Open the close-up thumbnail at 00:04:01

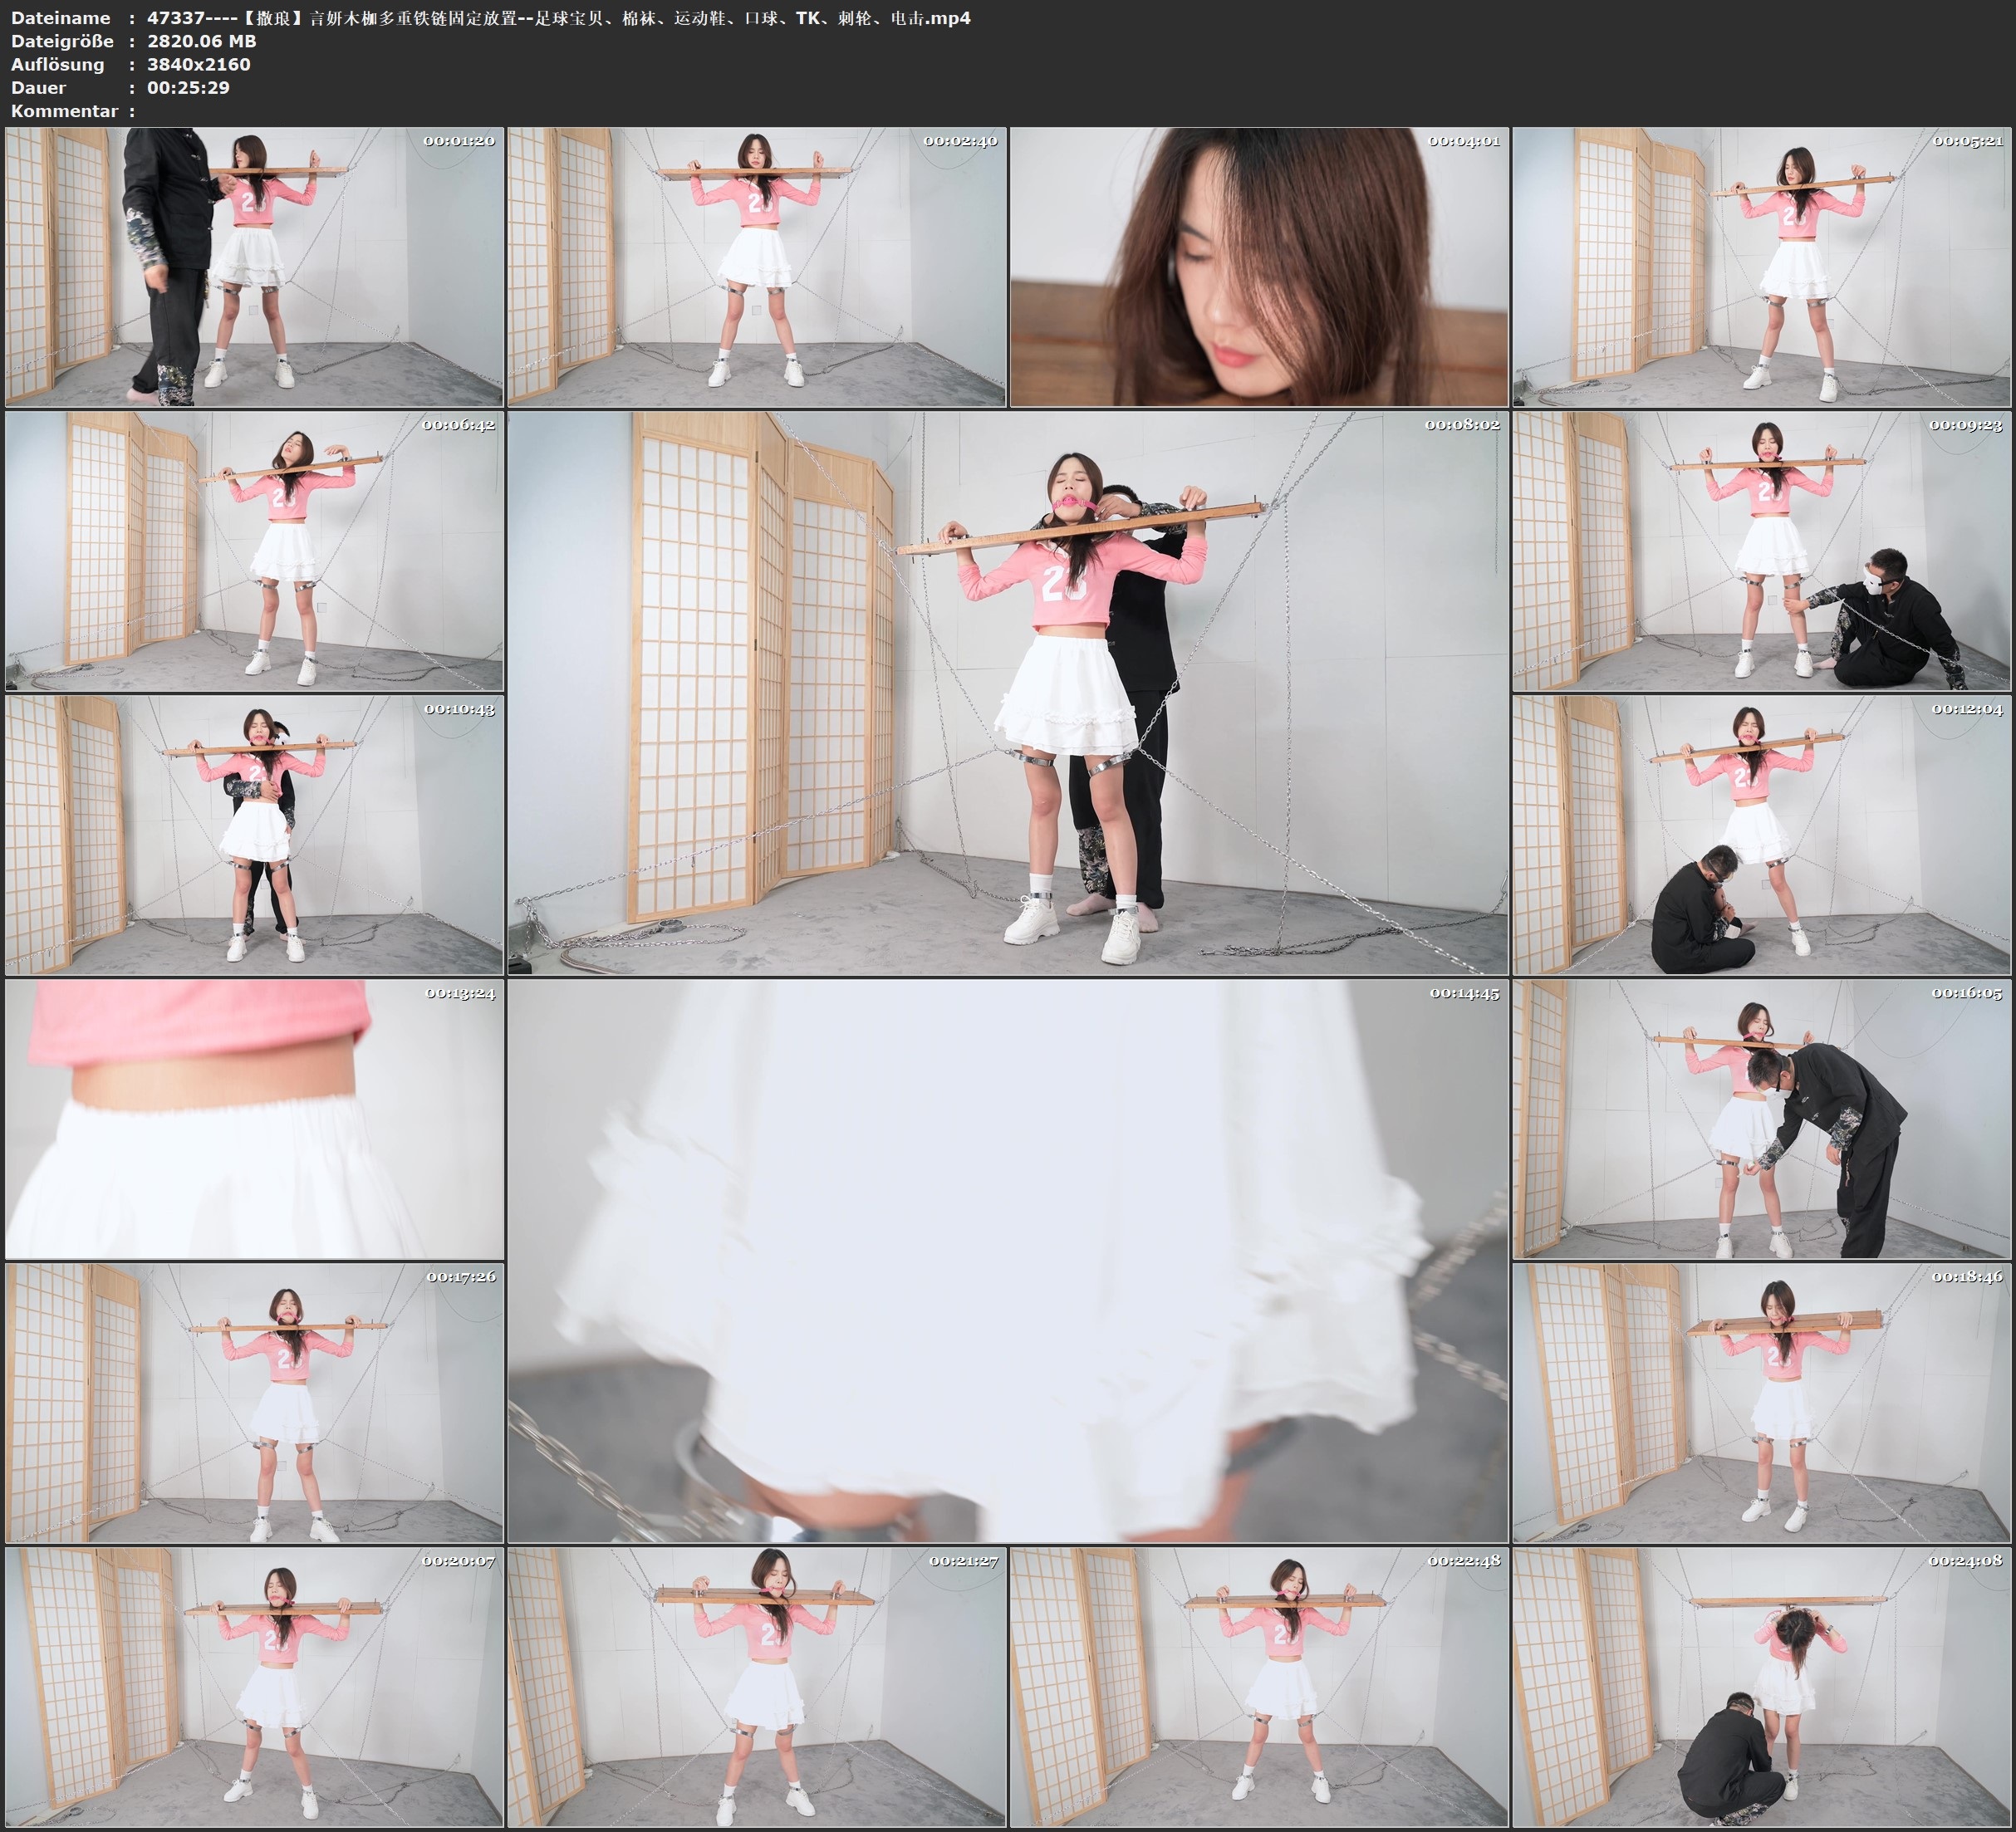pyautogui.click(x=1259, y=267)
